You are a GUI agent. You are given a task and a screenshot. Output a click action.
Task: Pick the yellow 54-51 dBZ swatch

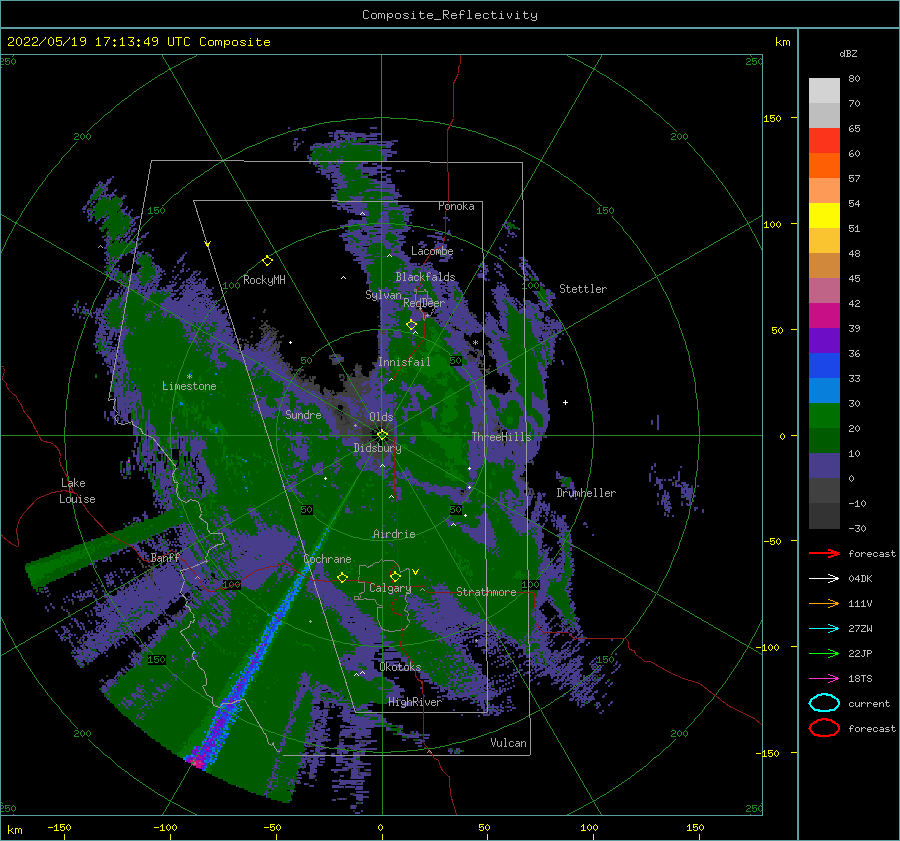coord(824,216)
